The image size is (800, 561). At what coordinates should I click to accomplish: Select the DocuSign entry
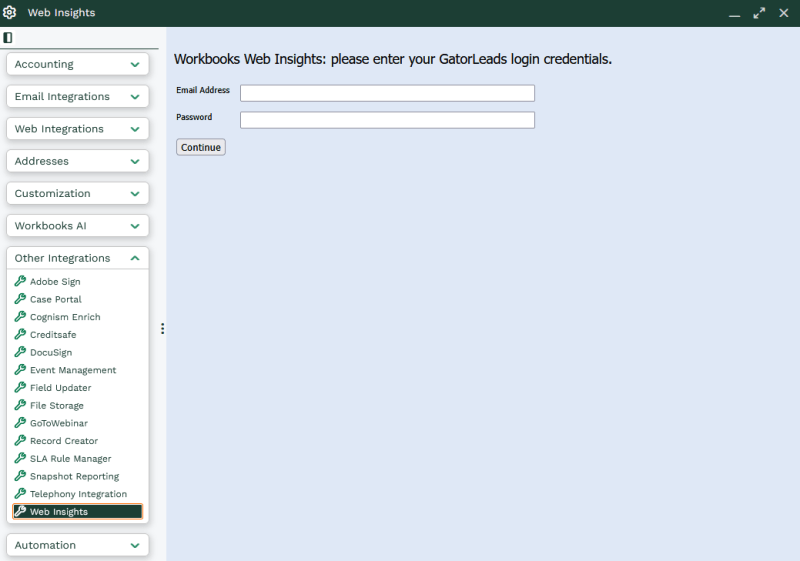[51, 352]
